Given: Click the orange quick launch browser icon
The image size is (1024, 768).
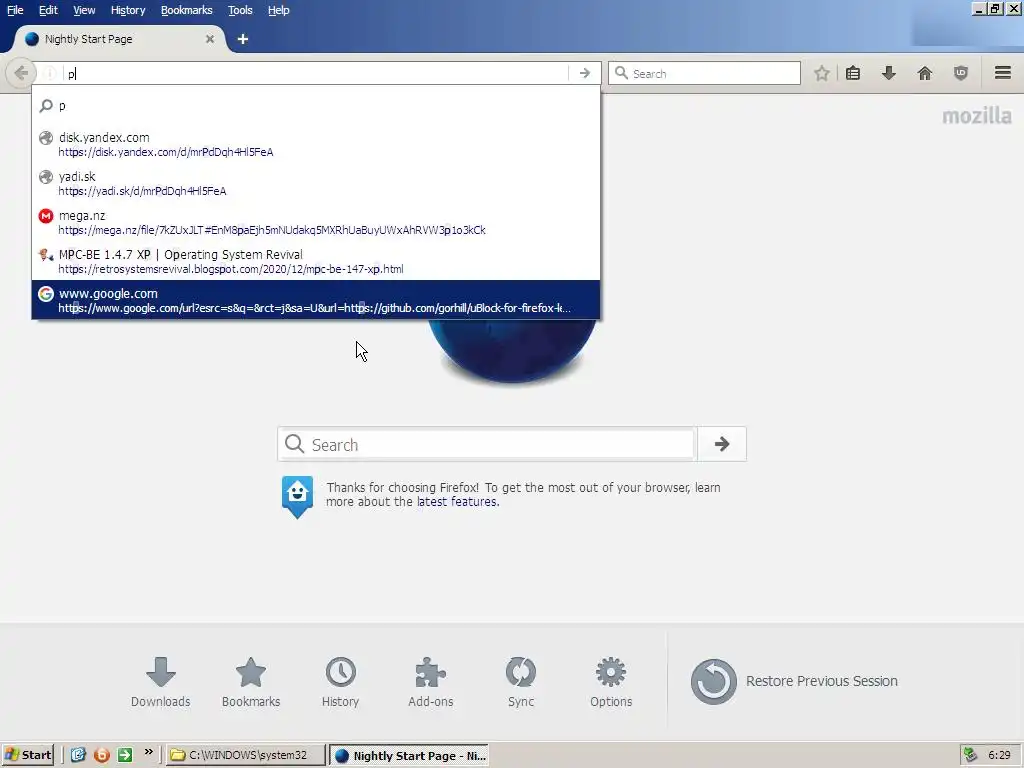Looking at the screenshot, I should 102,755.
